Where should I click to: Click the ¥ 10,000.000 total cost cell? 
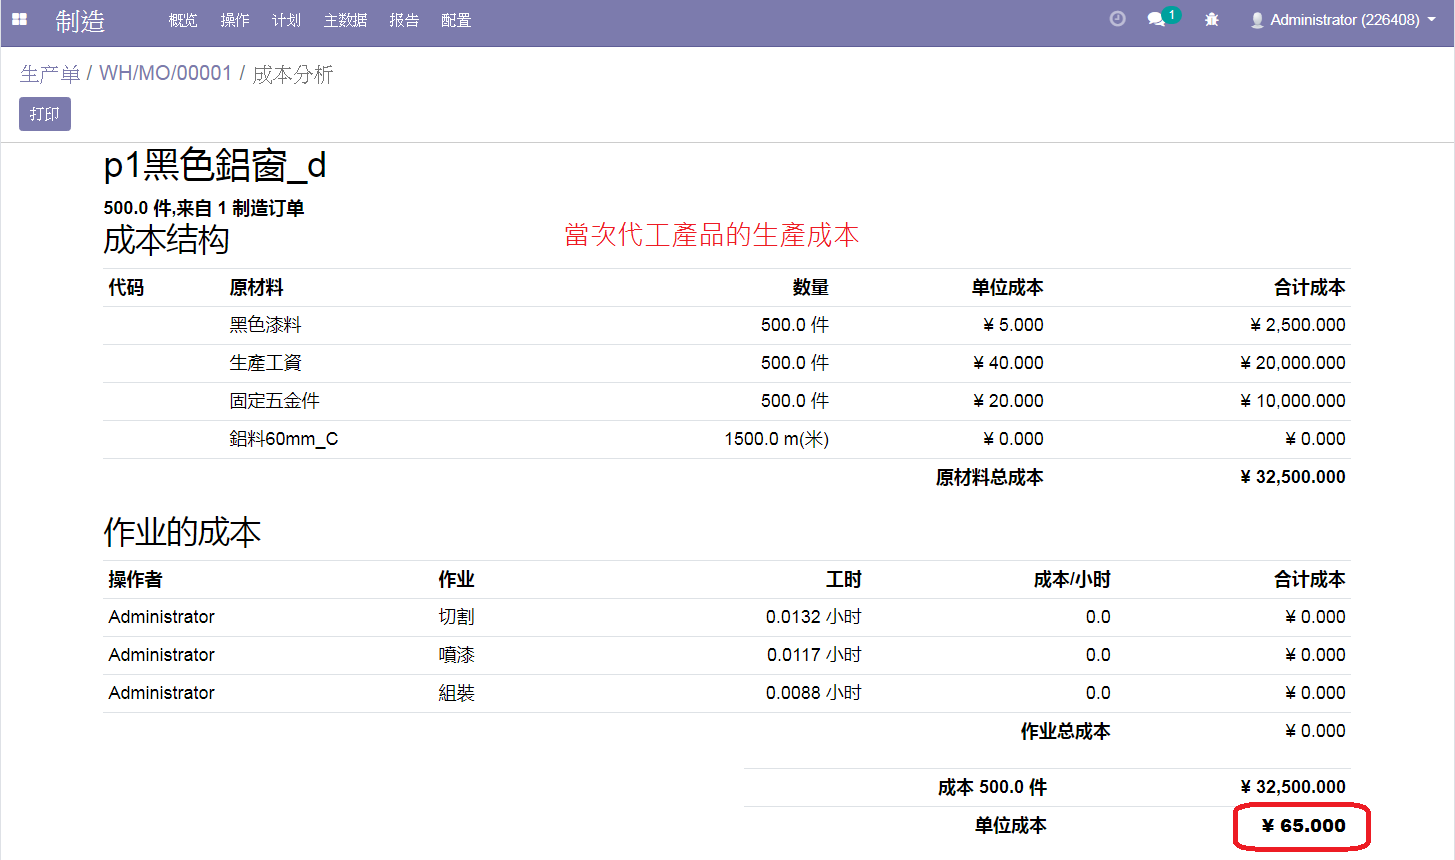(1293, 401)
